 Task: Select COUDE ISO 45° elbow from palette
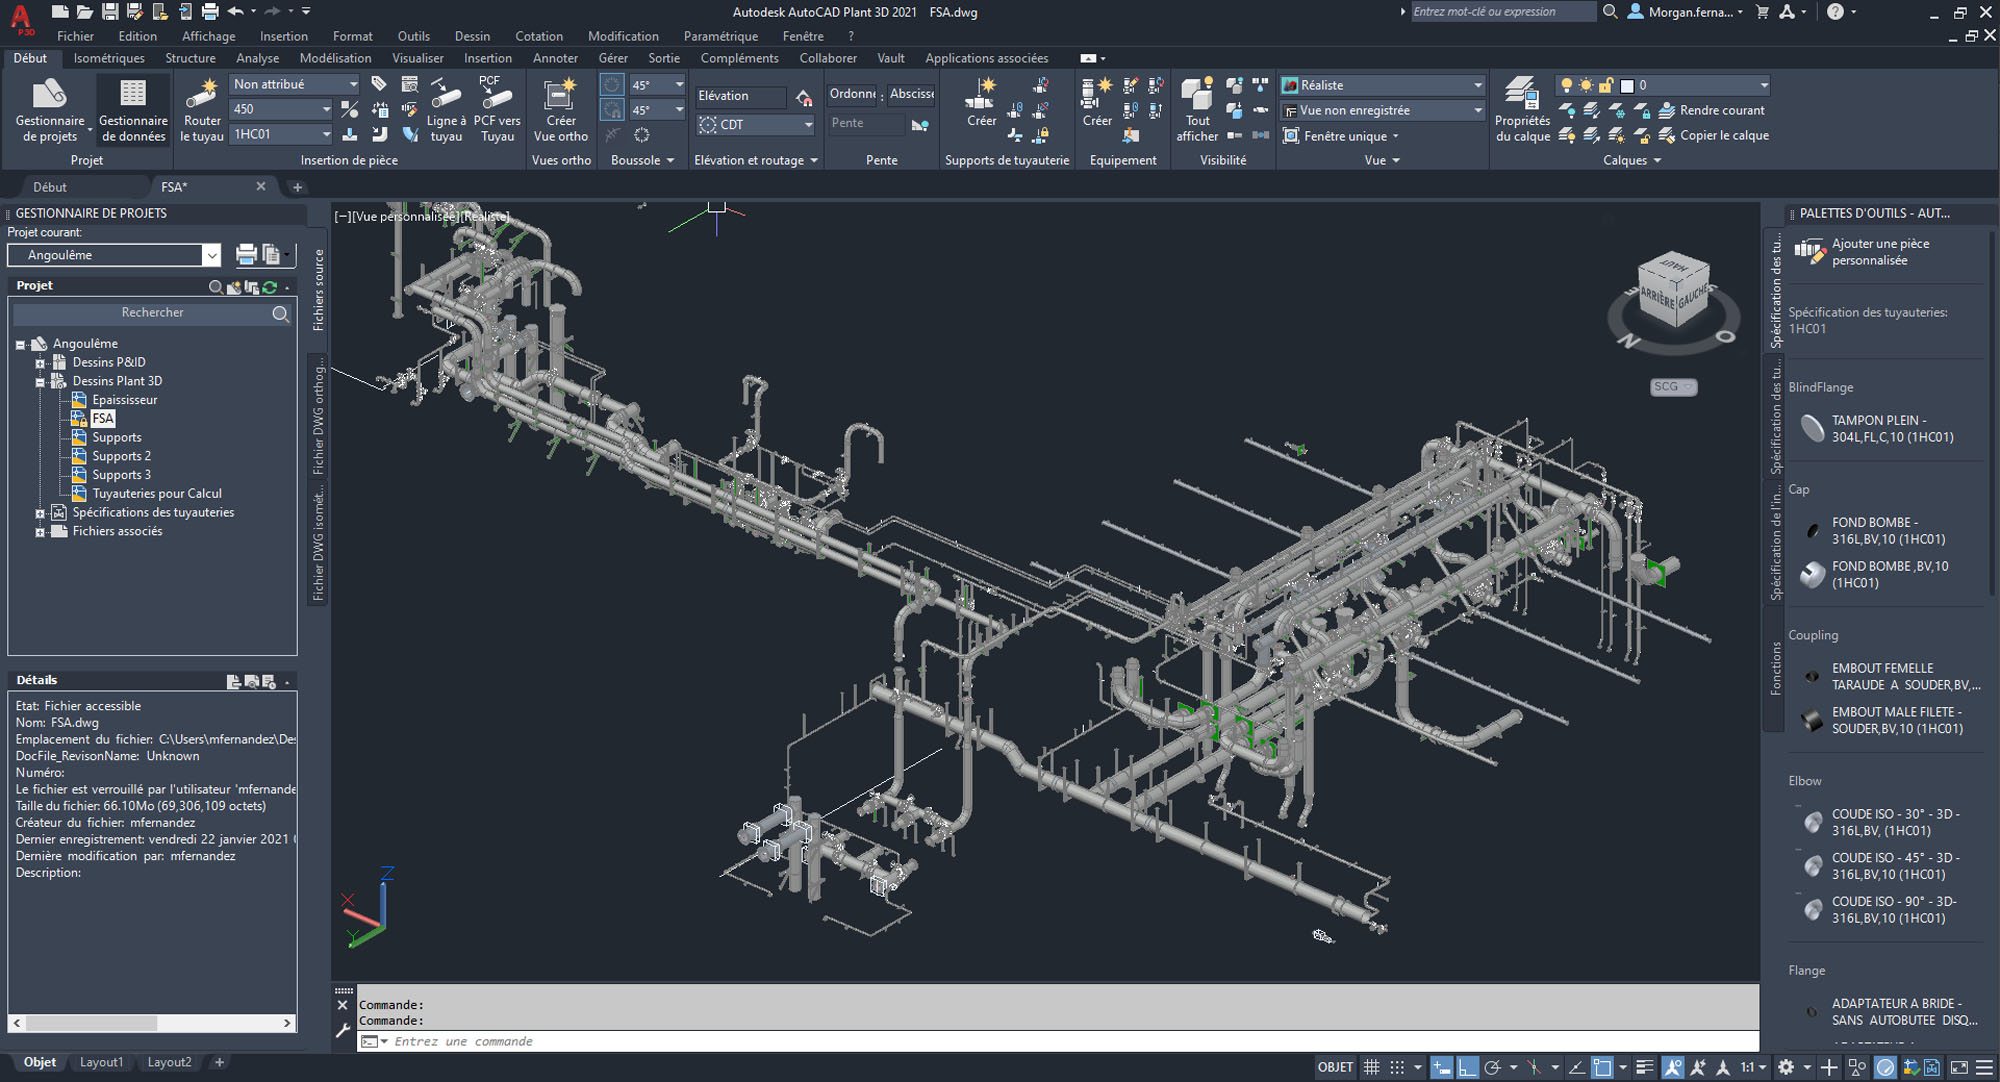1880,866
